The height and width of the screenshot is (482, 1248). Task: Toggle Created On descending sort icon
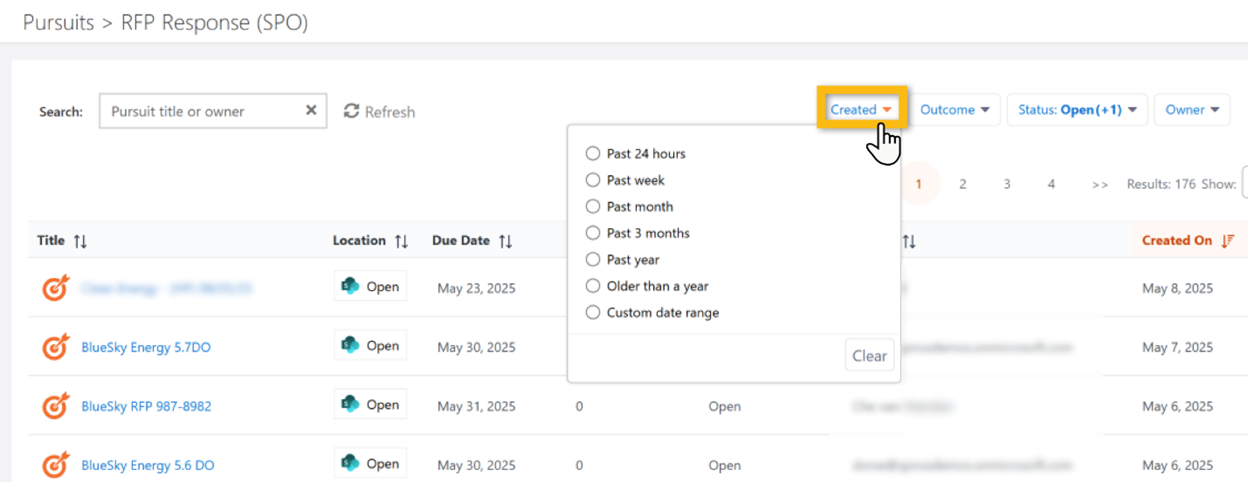[x=1228, y=241]
